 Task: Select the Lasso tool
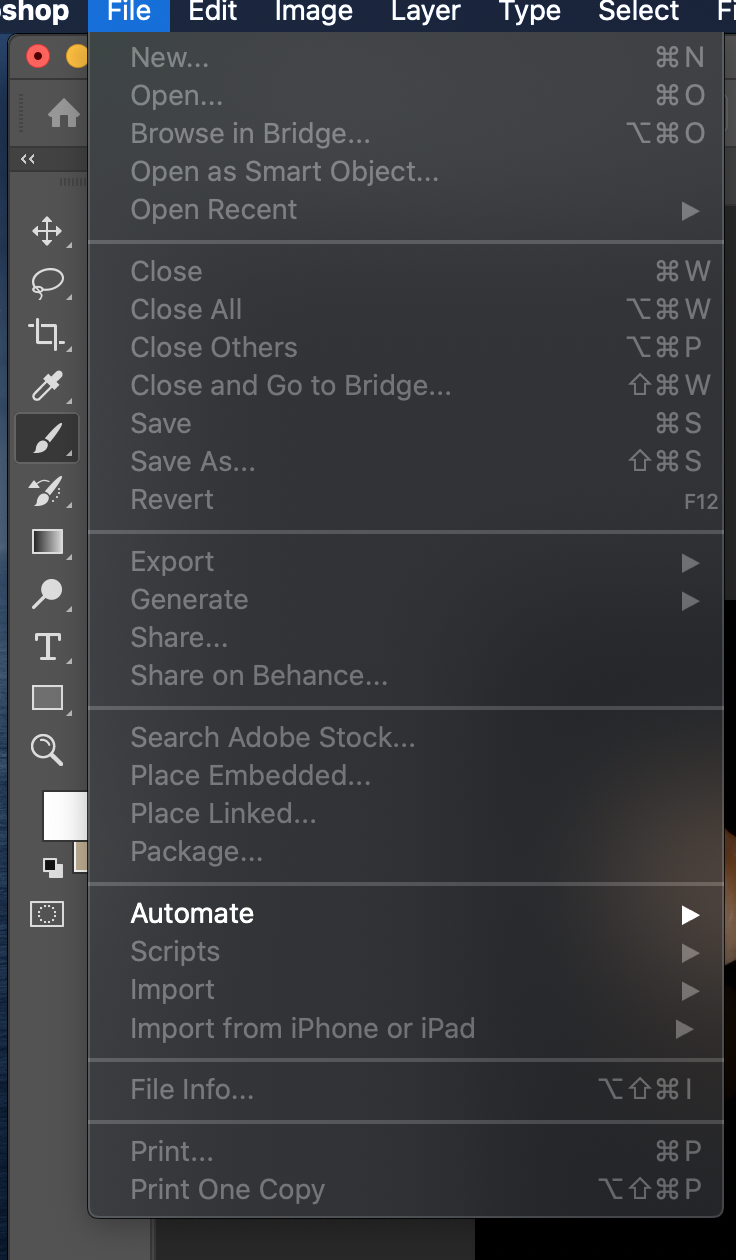(47, 283)
